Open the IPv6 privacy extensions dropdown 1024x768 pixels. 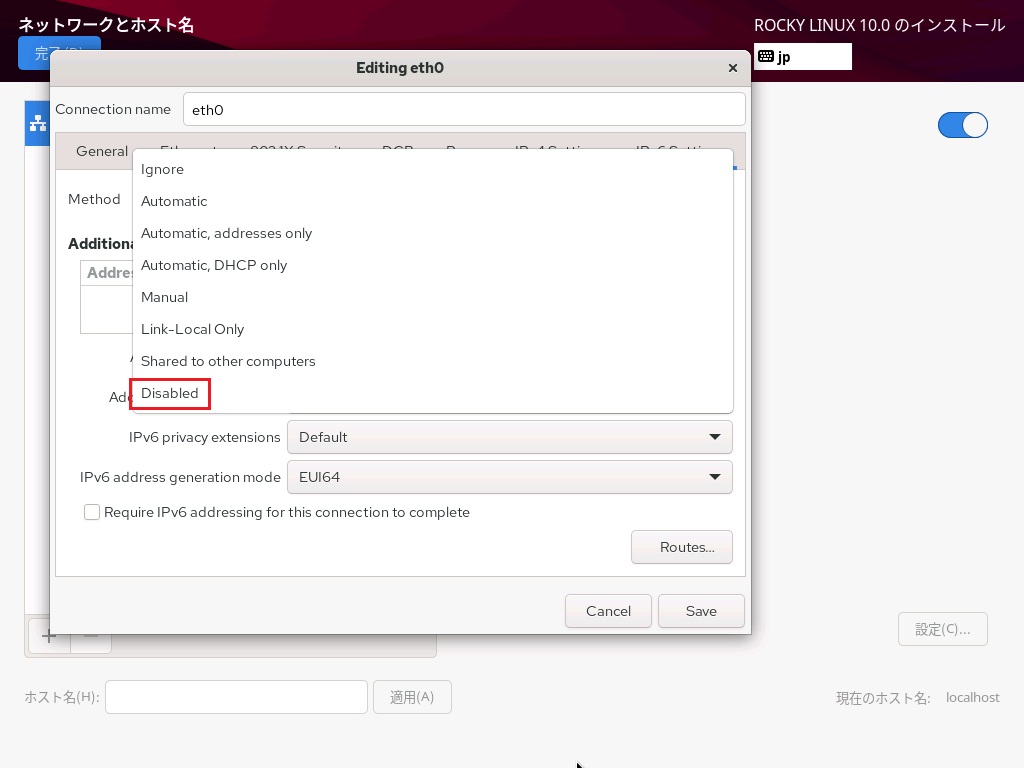[x=509, y=437]
